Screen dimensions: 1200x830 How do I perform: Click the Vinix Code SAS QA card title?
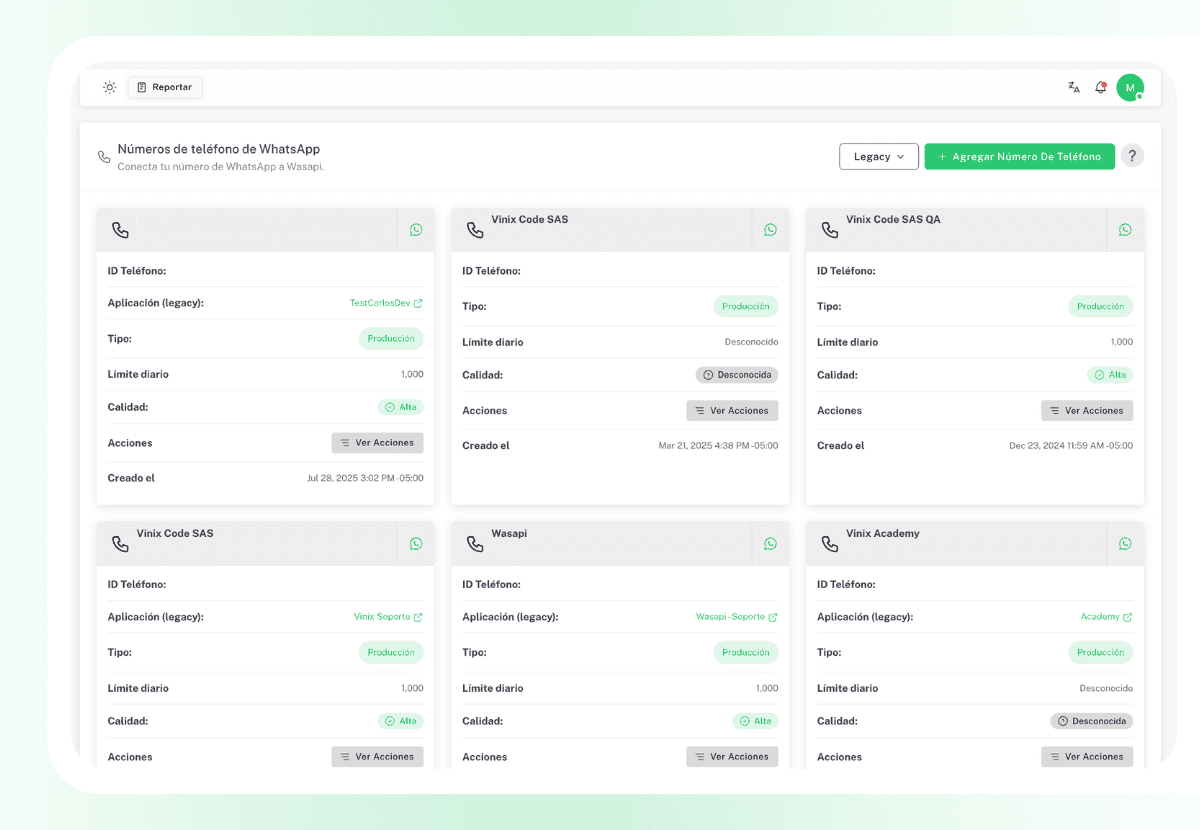point(893,219)
